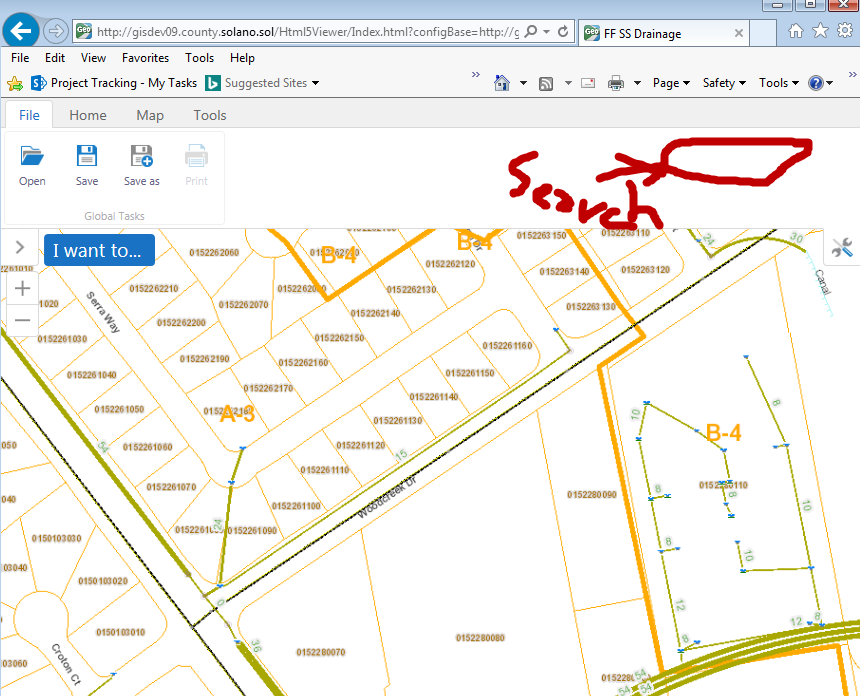Image resolution: width=860 pixels, height=696 pixels.
Task: Click the browser Back arrow button
Action: click(20, 31)
